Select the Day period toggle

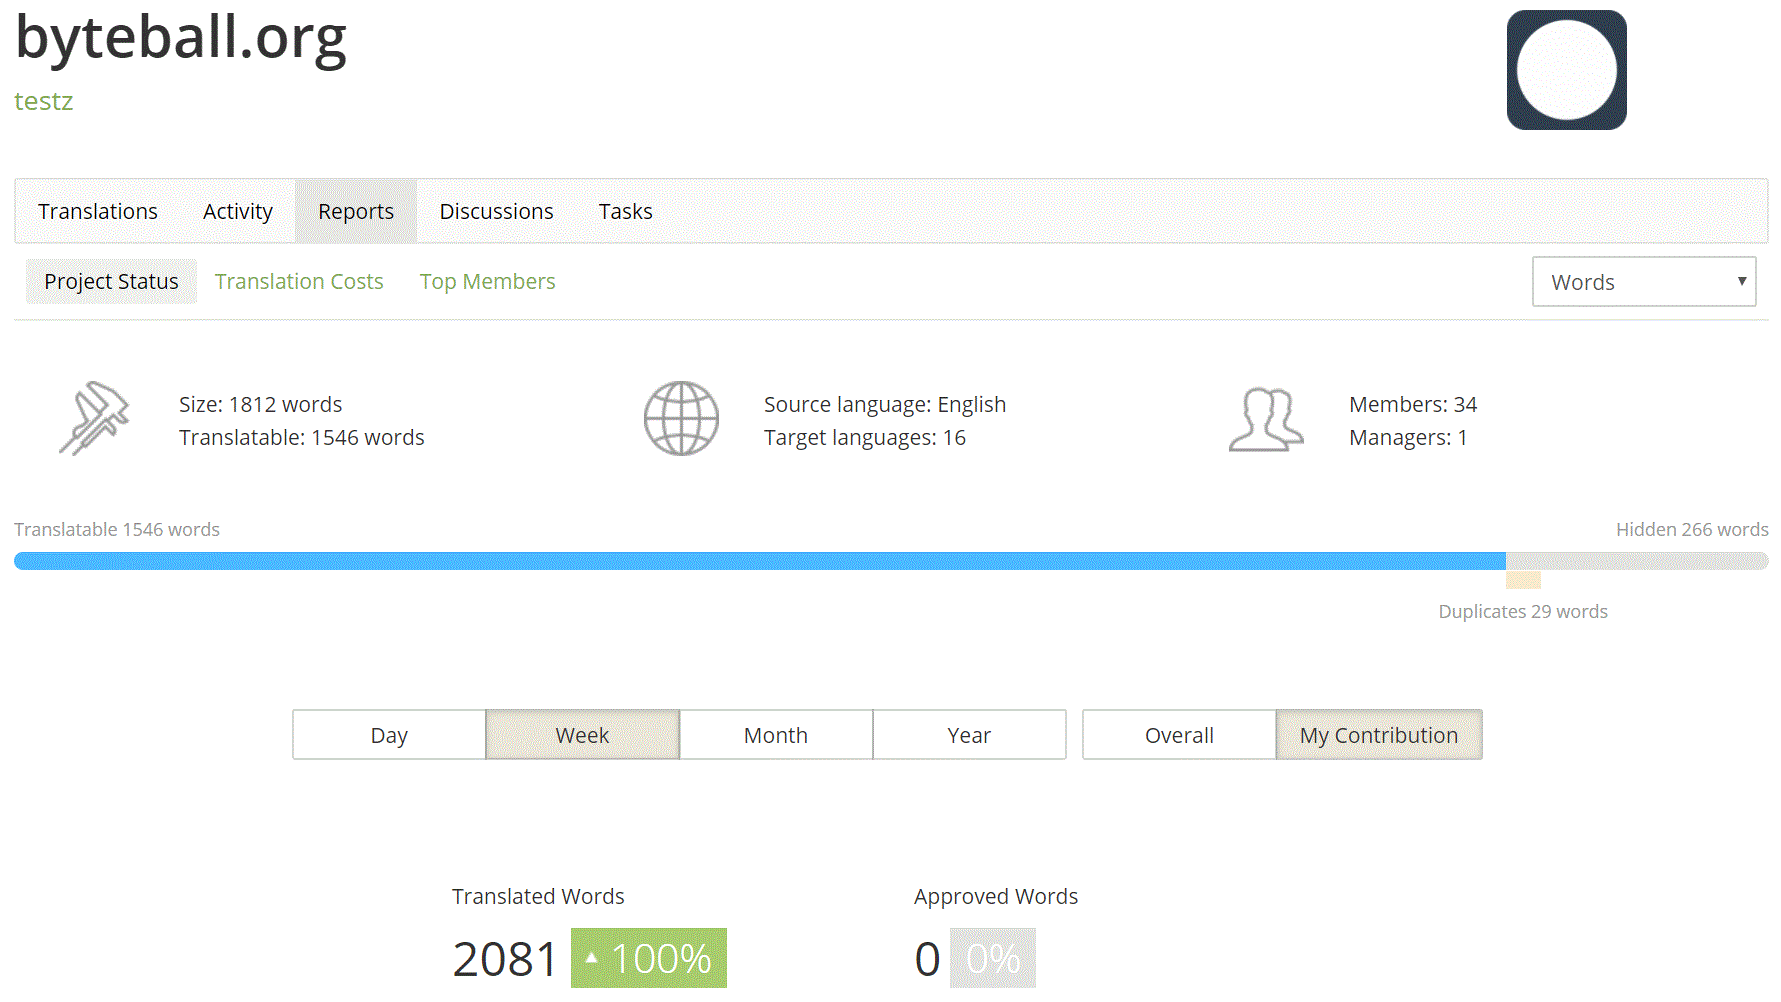point(389,735)
